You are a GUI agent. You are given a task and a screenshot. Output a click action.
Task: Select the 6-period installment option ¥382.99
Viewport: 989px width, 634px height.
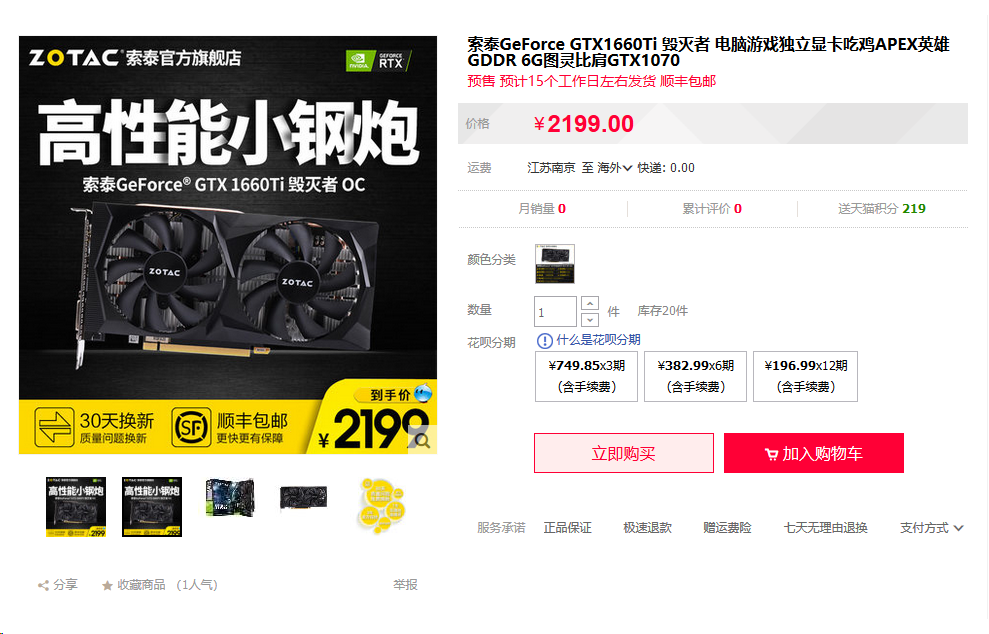[696, 377]
